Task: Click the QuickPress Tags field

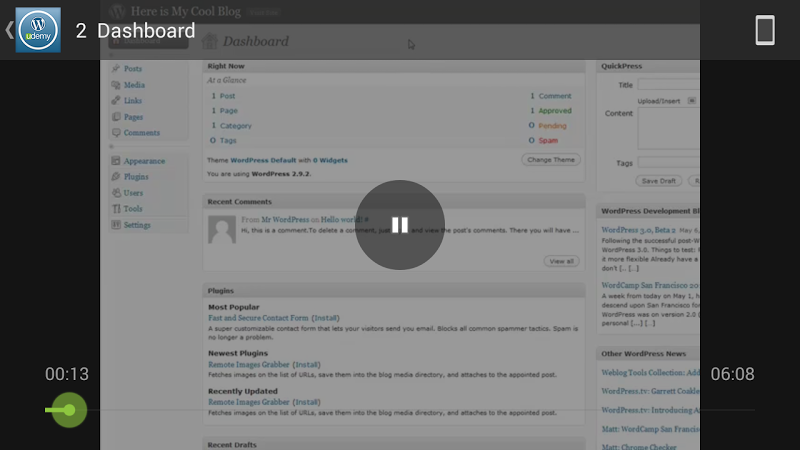Action: click(668, 163)
